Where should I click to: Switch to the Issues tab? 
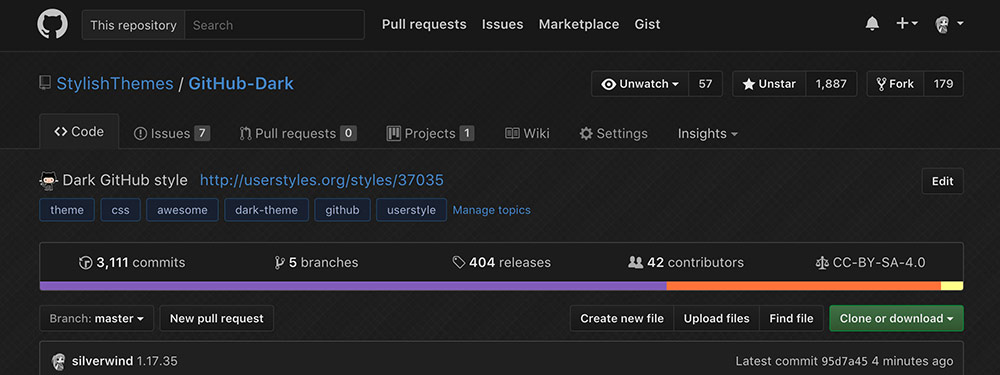tap(172, 133)
